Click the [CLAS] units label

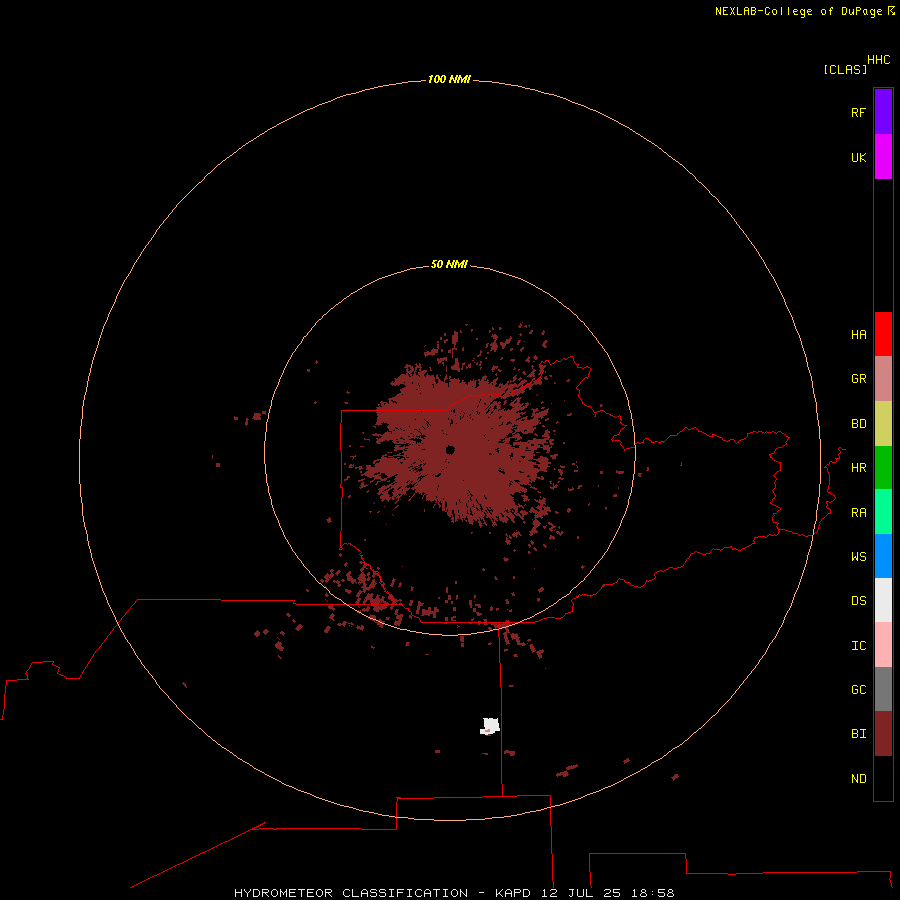845,70
